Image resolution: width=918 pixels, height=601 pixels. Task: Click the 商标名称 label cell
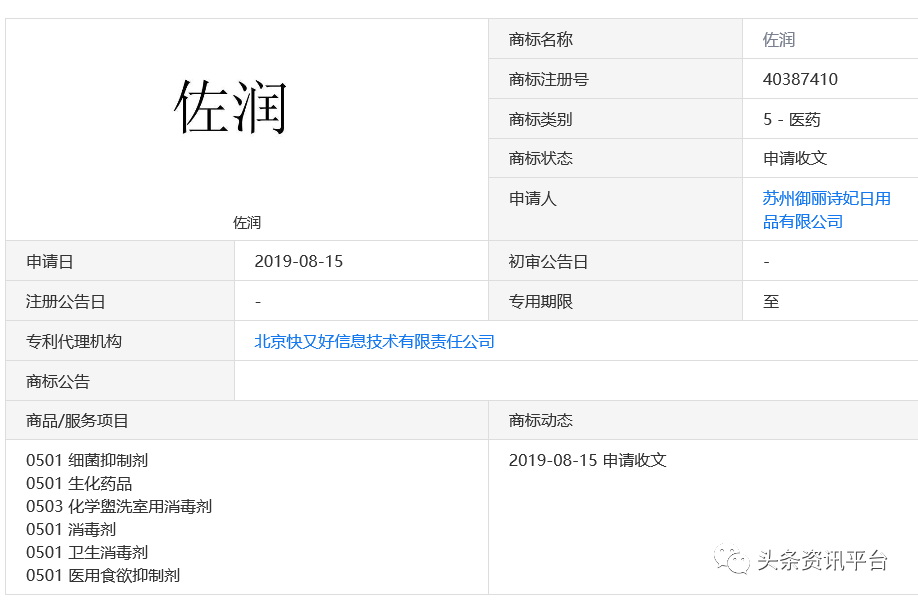(x=541, y=39)
